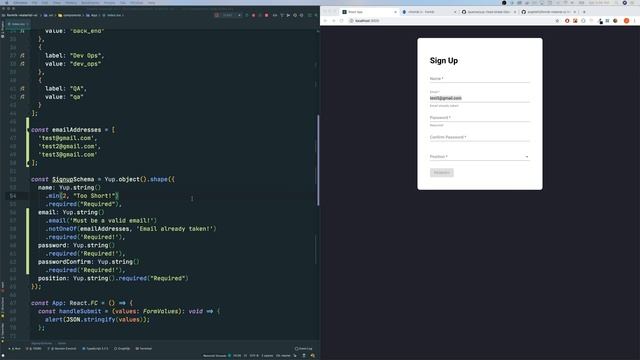Click the Confirm Password field
The width and height of the screenshot is (640, 360).
[480, 137]
